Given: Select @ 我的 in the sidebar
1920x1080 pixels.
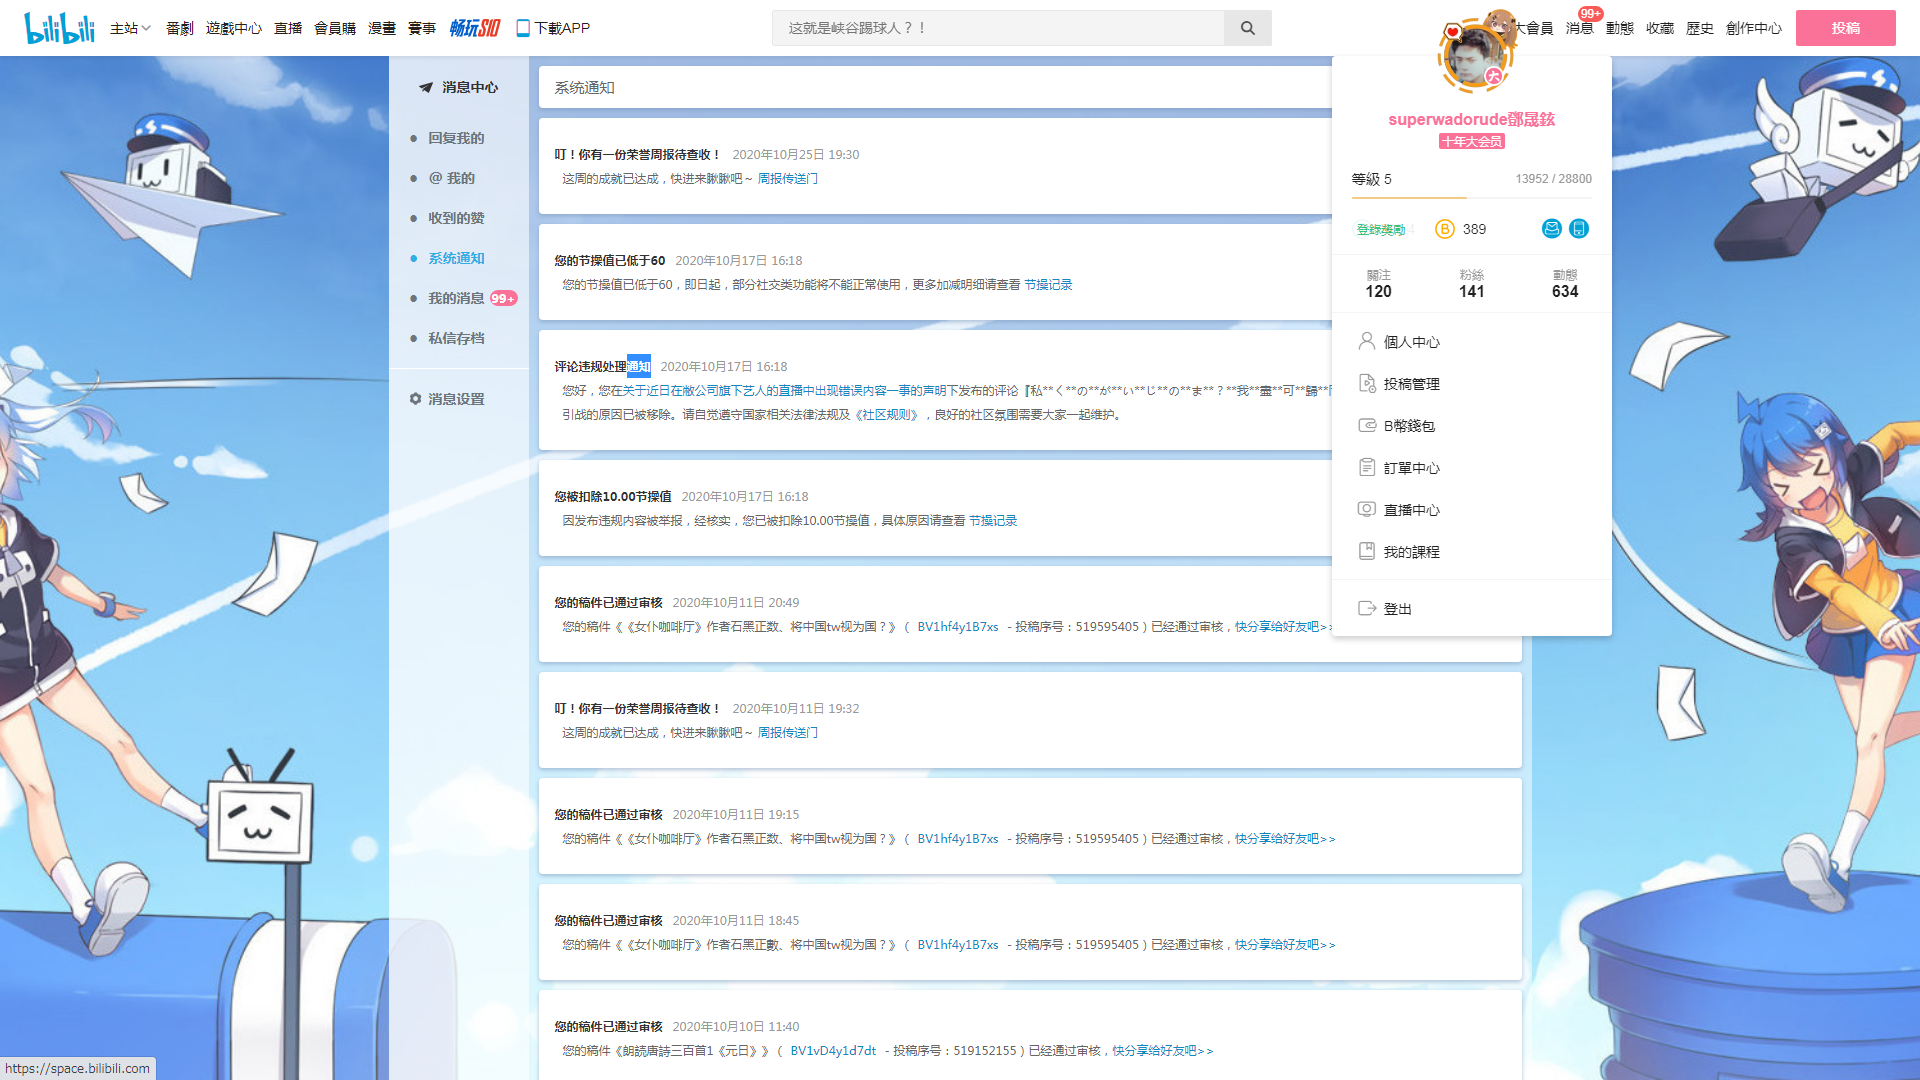Looking at the screenshot, I should (452, 178).
